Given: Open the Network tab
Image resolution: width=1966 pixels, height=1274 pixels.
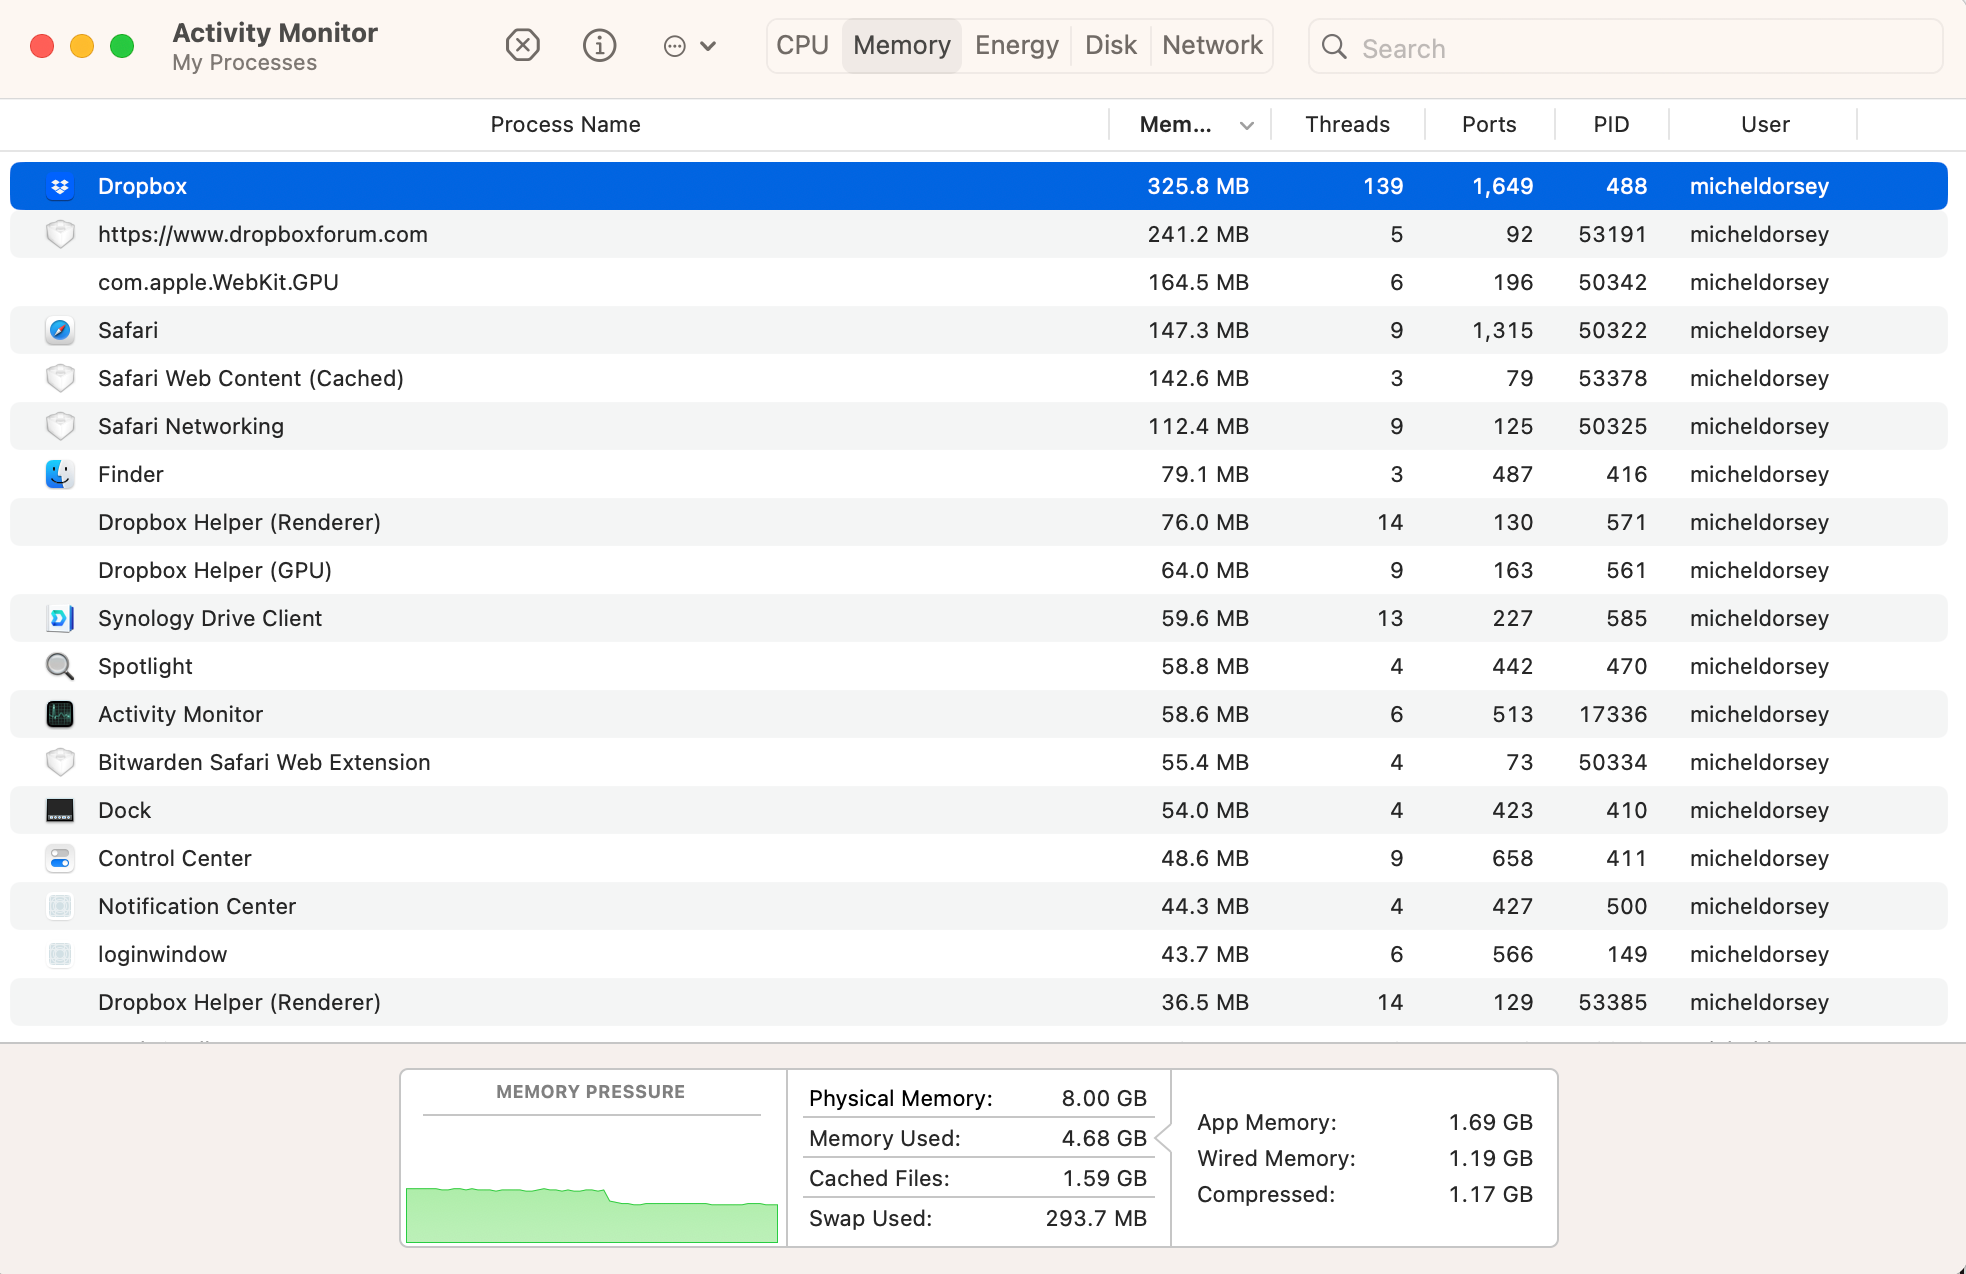Looking at the screenshot, I should tap(1212, 46).
